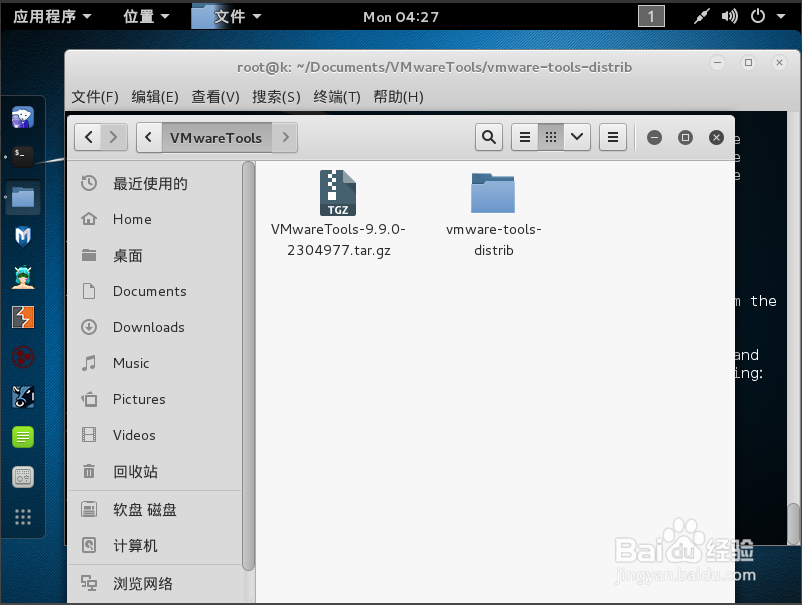Viewport: 802px width, 605px height.
Task: Open the Armitage dock icon
Action: click(x=23, y=277)
